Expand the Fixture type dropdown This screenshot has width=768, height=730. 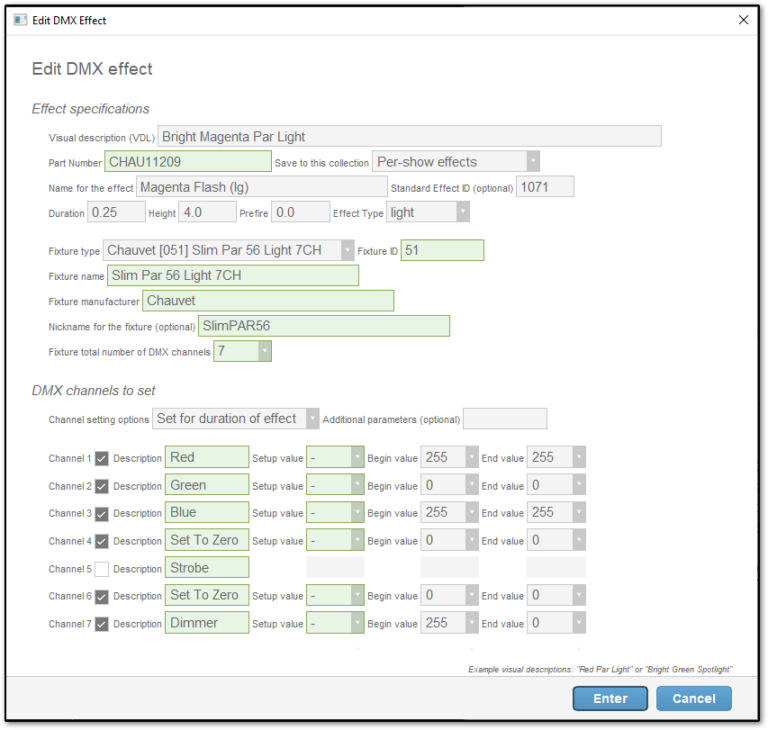347,250
